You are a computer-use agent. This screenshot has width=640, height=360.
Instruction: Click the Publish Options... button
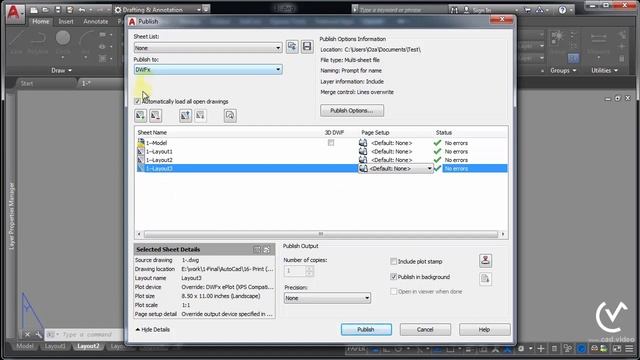click(352, 111)
